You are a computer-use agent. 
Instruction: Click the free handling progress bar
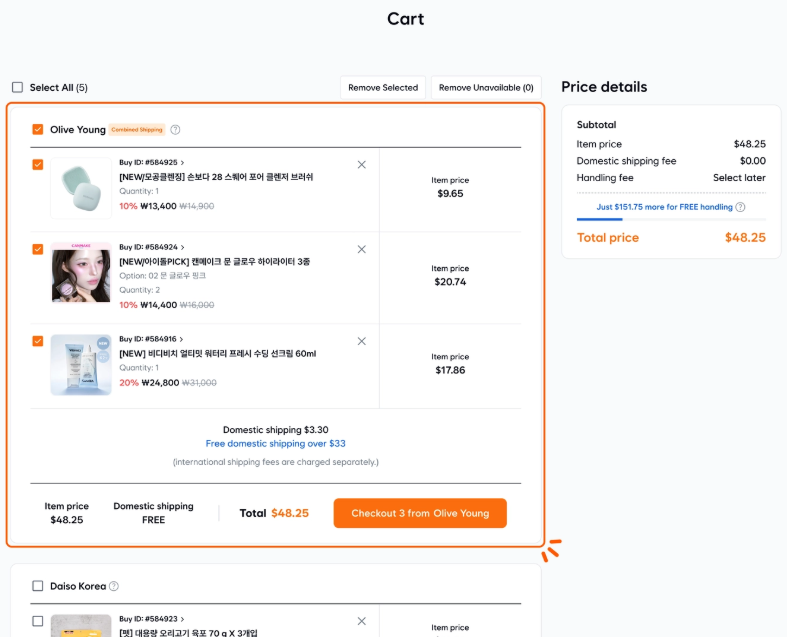pyautogui.click(x=671, y=219)
